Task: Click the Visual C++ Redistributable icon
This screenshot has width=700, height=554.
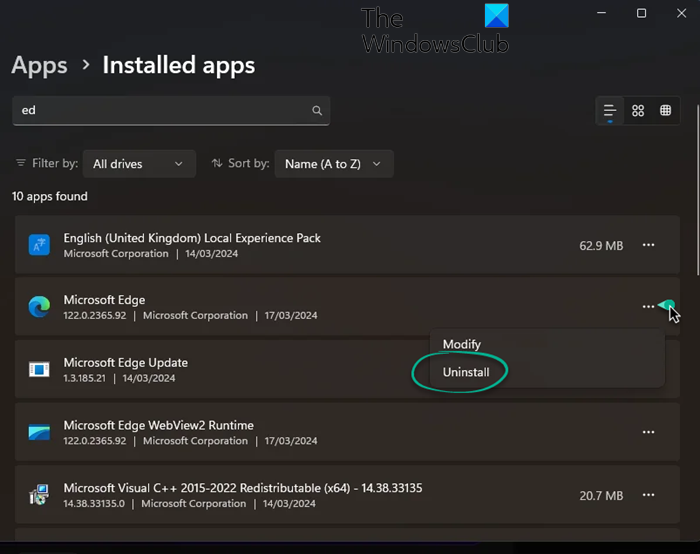Action: (x=39, y=495)
